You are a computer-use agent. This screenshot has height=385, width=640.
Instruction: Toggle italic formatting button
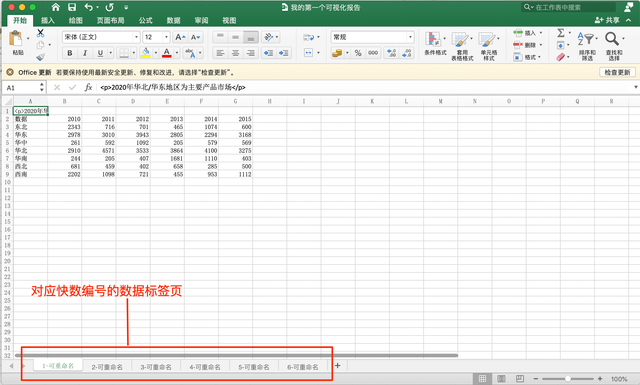85,53
